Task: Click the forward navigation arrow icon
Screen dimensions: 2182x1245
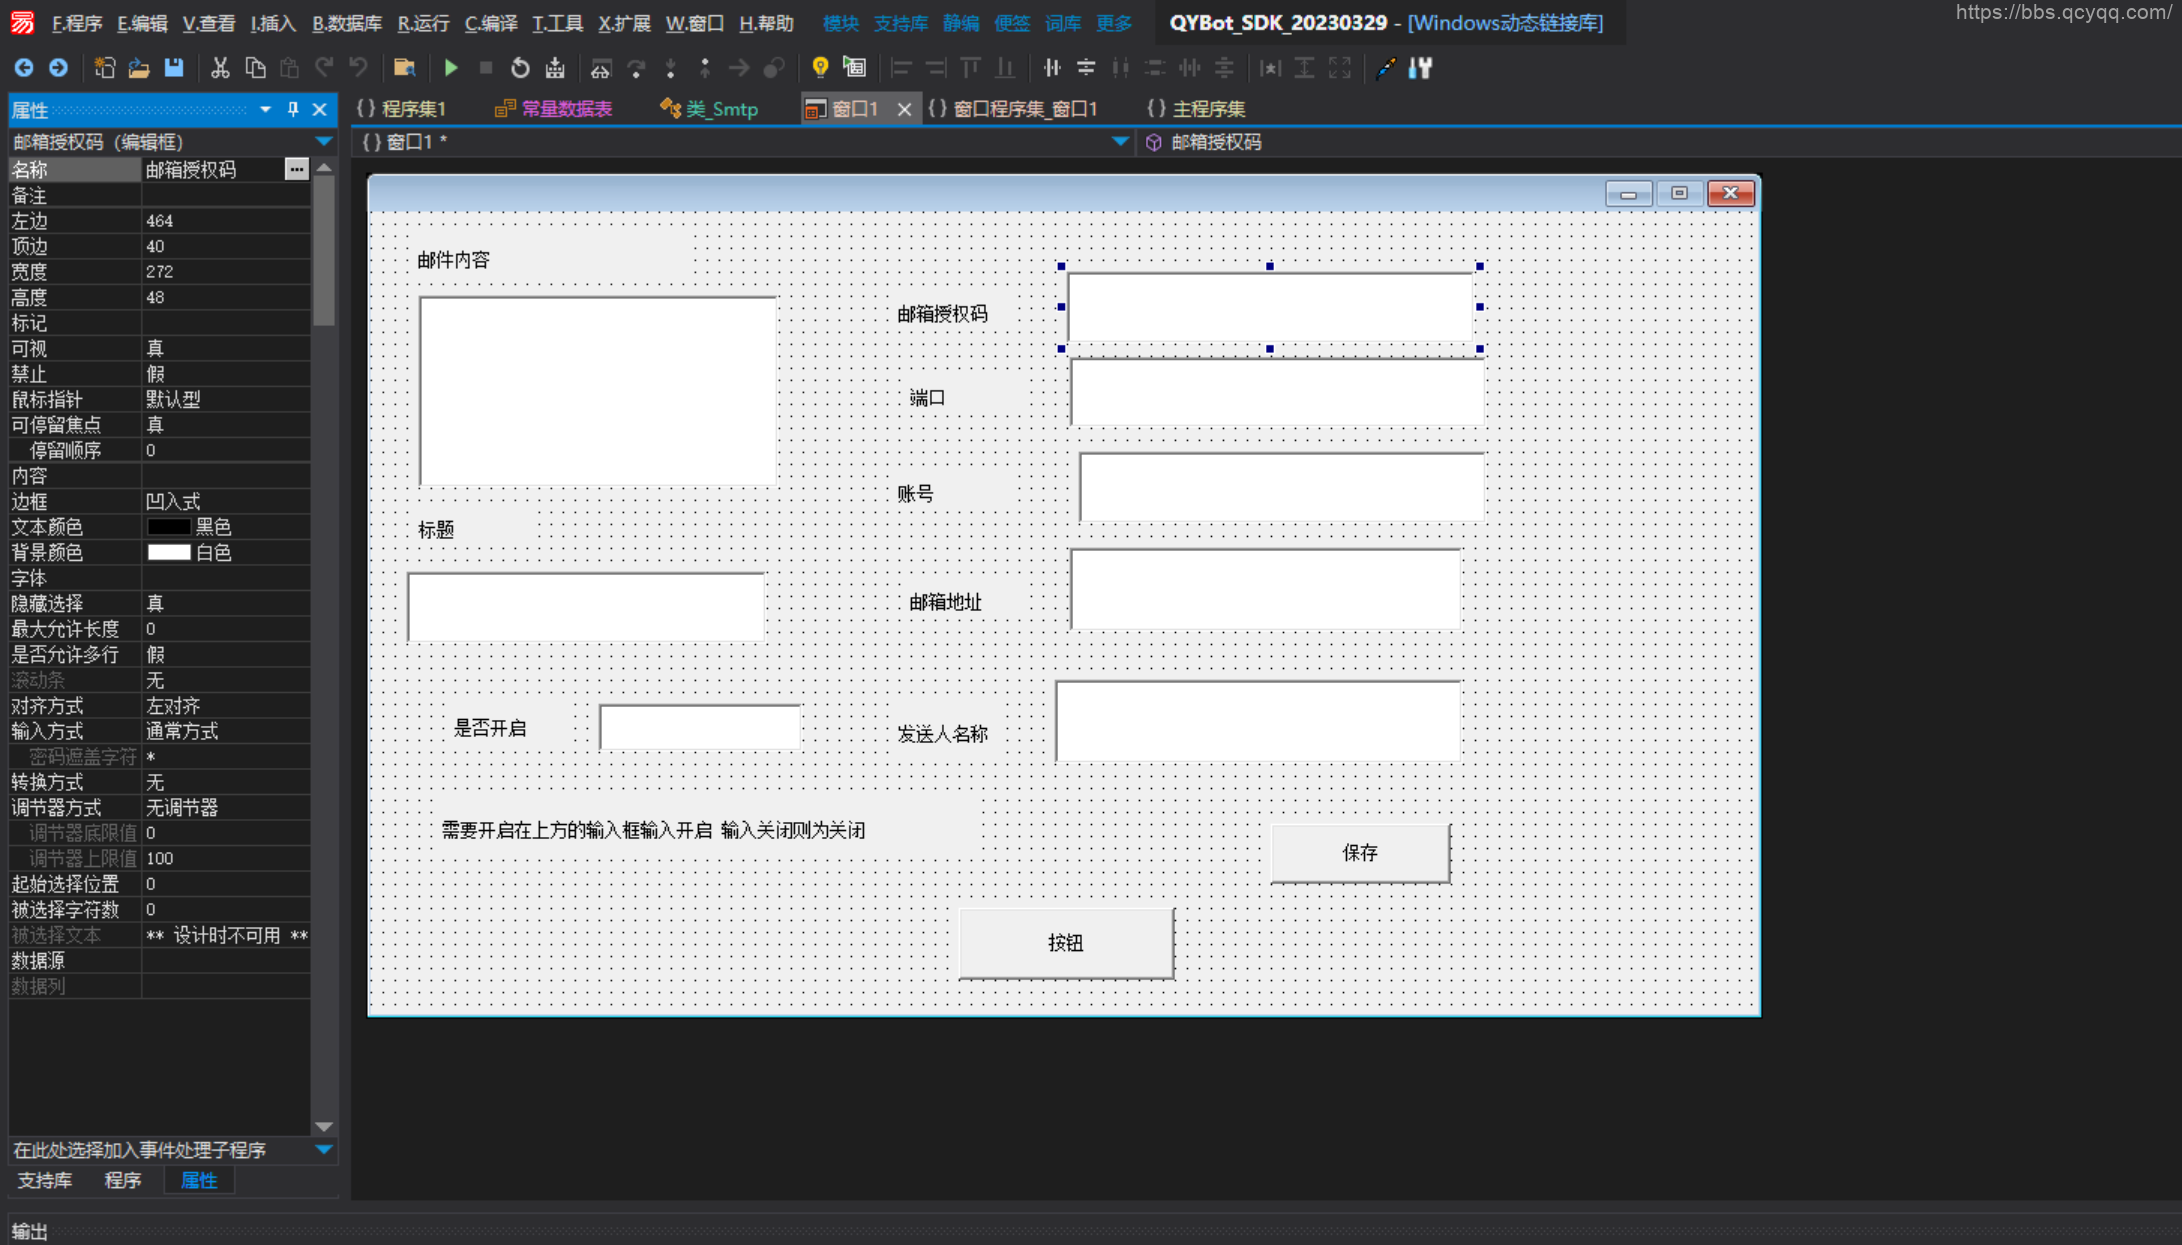Action: point(58,68)
